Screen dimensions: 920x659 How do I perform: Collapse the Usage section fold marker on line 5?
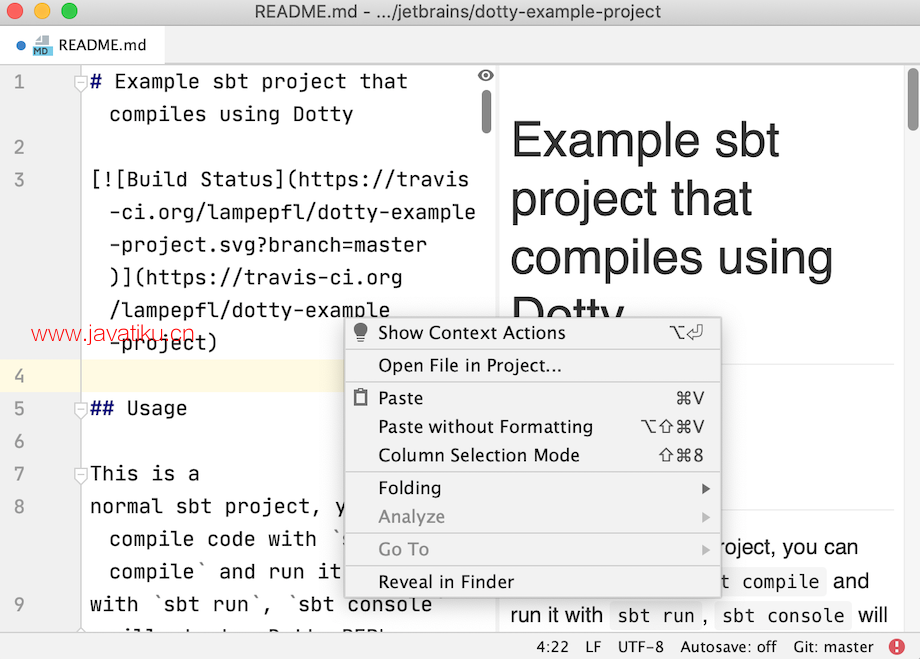coord(81,410)
